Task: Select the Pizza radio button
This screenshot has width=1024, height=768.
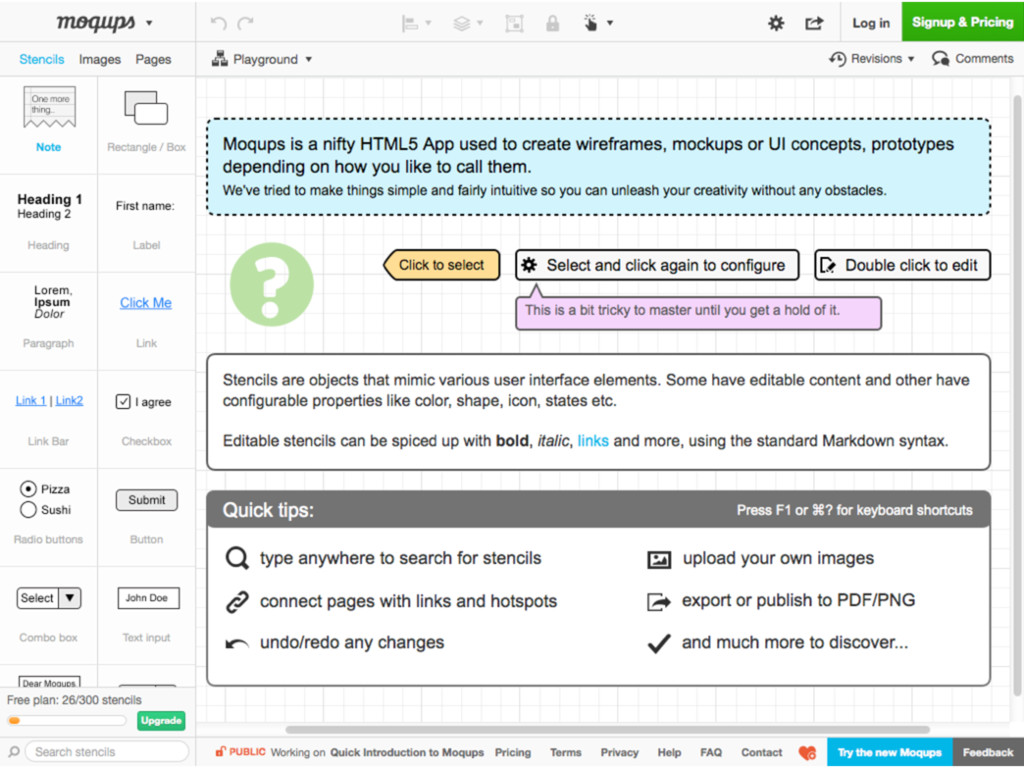Action: (x=28, y=488)
